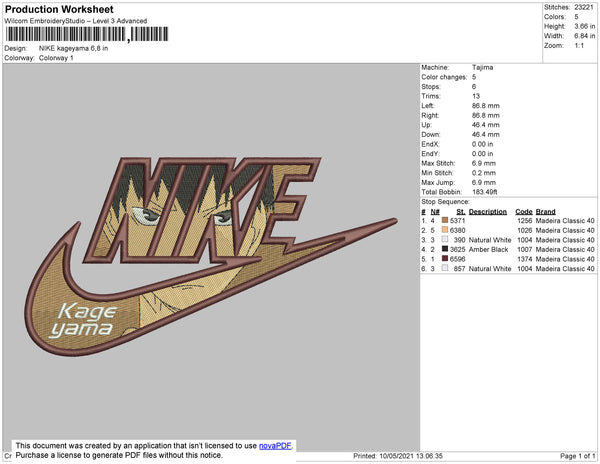Click the Zoom value 1:1

point(579,46)
